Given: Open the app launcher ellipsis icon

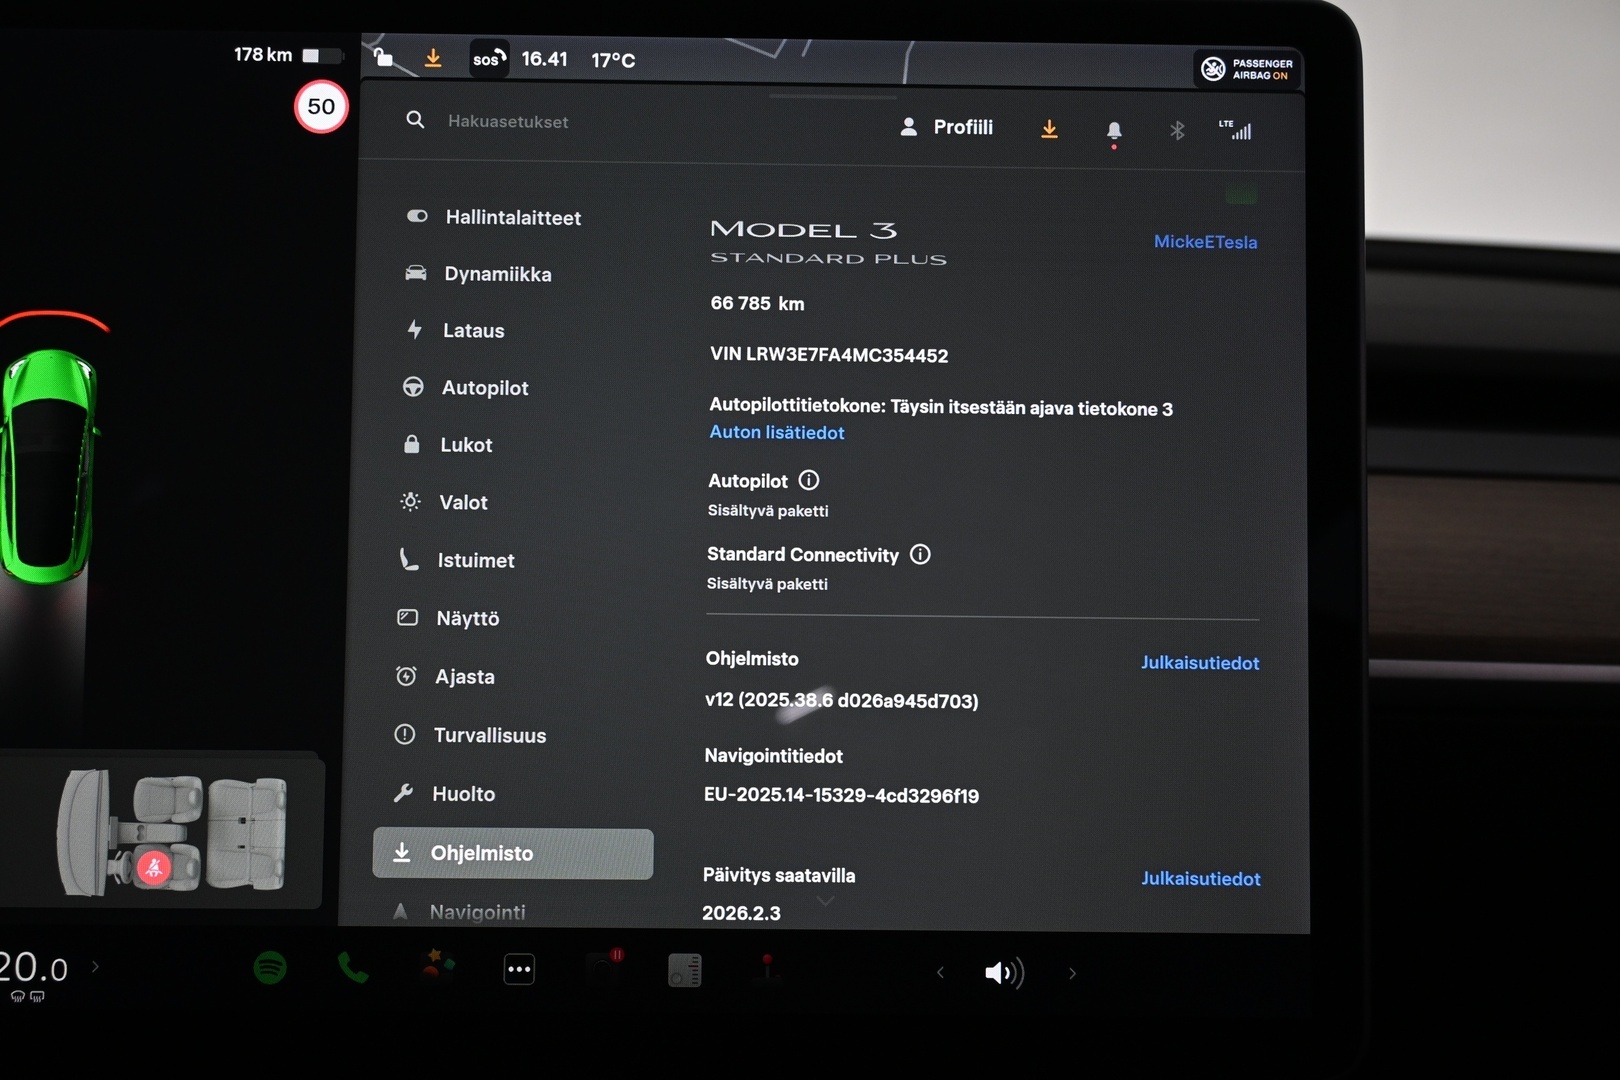Looking at the screenshot, I should click(519, 968).
